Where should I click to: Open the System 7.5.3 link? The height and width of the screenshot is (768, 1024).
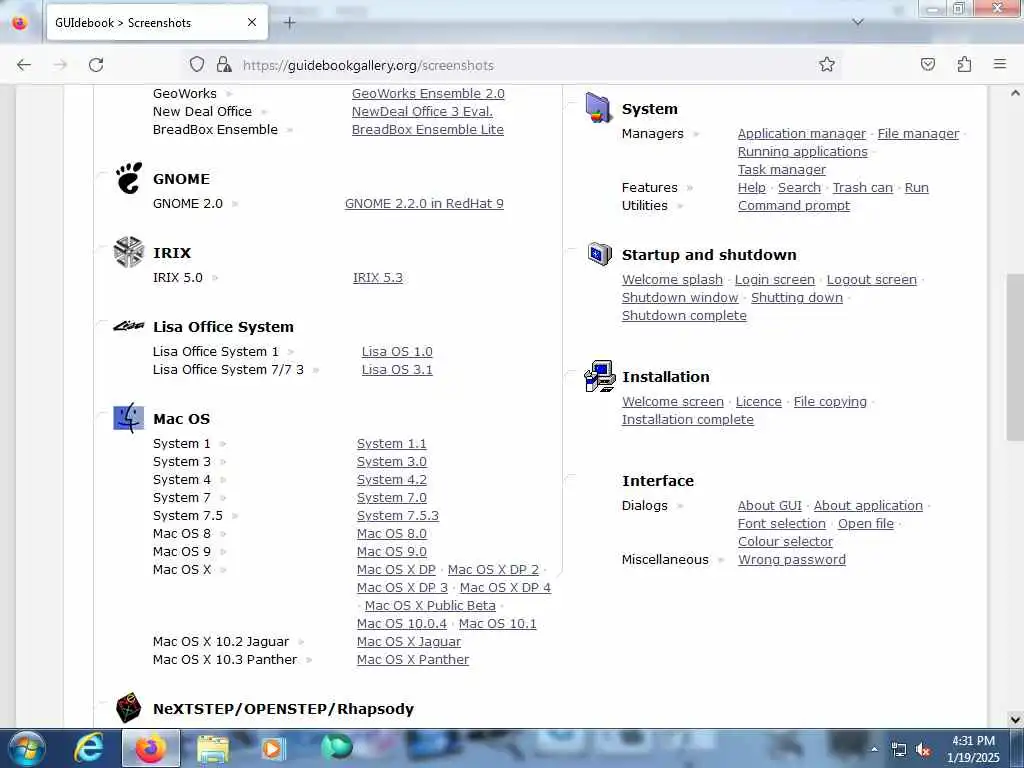tap(398, 515)
